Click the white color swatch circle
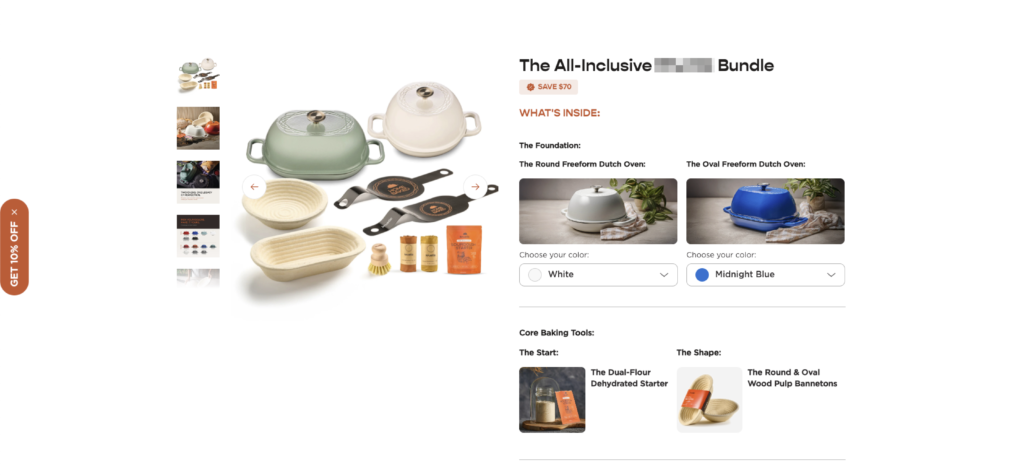Image resolution: width=1024 pixels, height=476 pixels. click(535, 275)
